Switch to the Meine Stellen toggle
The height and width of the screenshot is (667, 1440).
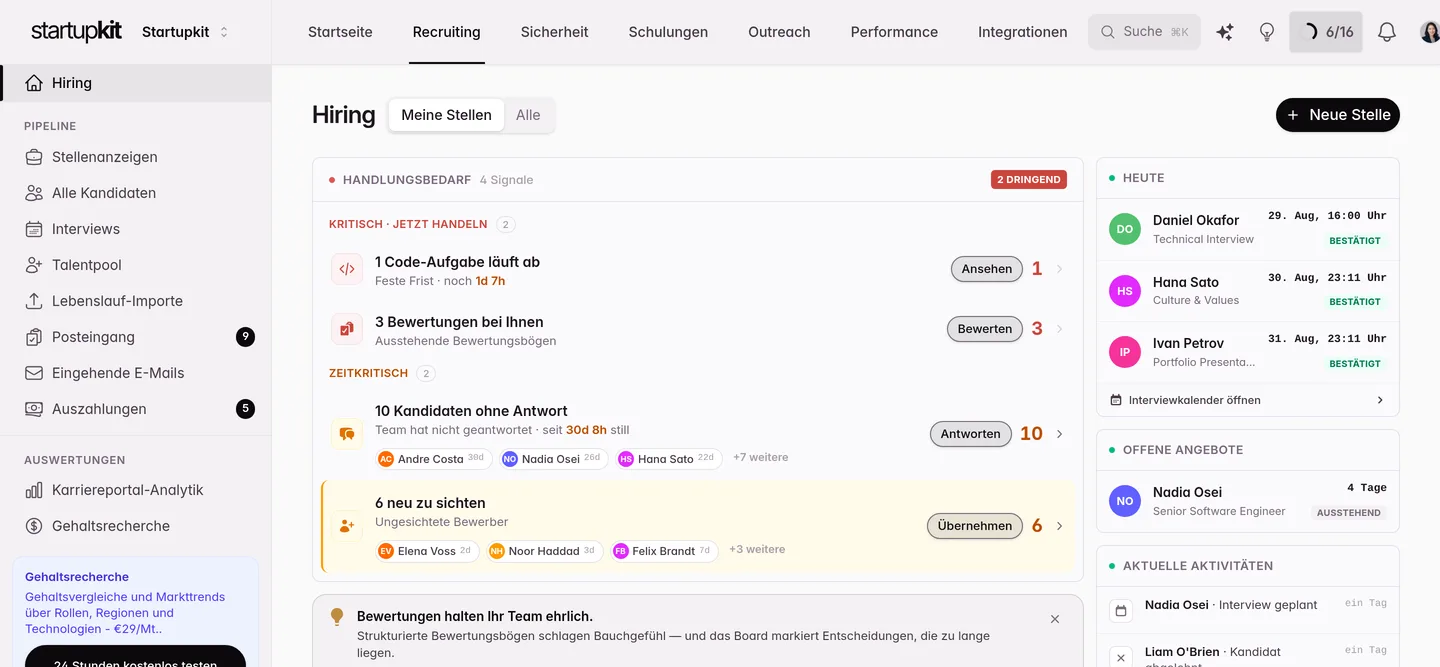click(x=446, y=115)
